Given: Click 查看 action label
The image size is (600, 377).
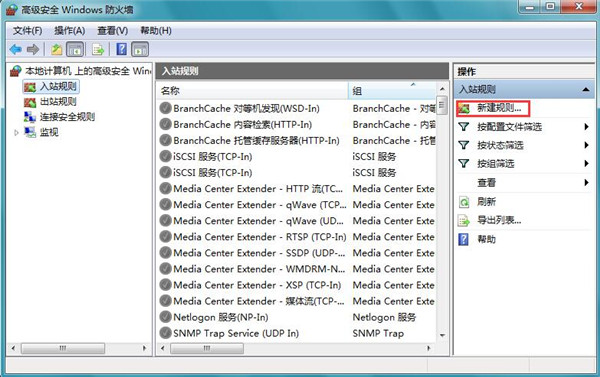Looking at the screenshot, I should (x=486, y=183).
